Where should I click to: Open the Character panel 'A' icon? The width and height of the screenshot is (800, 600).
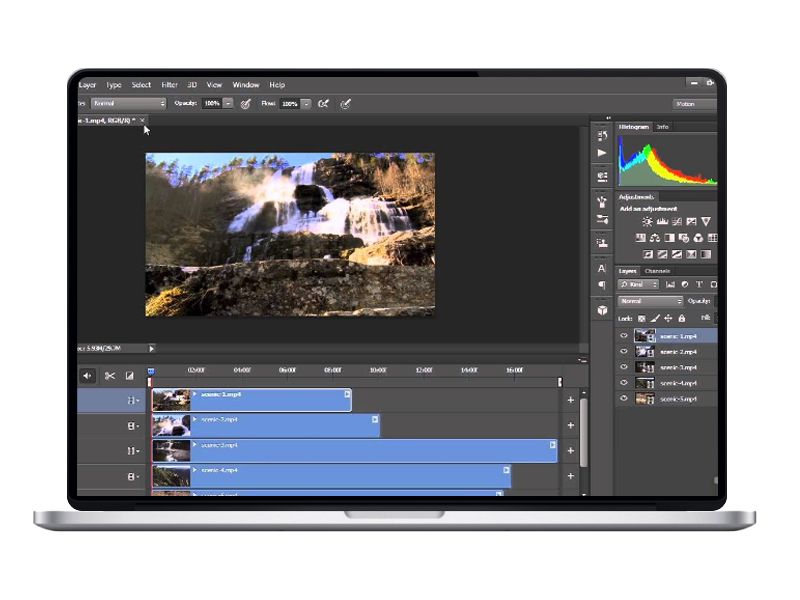602,268
